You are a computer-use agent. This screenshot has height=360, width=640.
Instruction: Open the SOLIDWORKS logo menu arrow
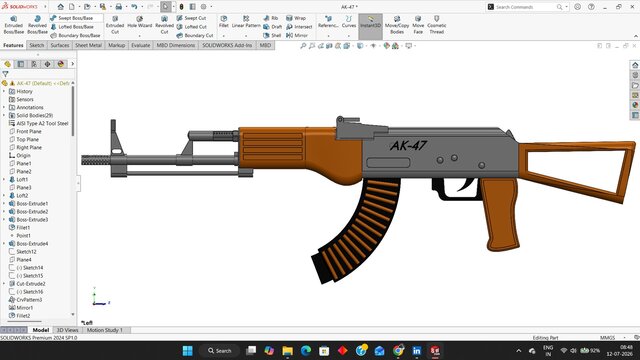pyautogui.click(x=45, y=7)
